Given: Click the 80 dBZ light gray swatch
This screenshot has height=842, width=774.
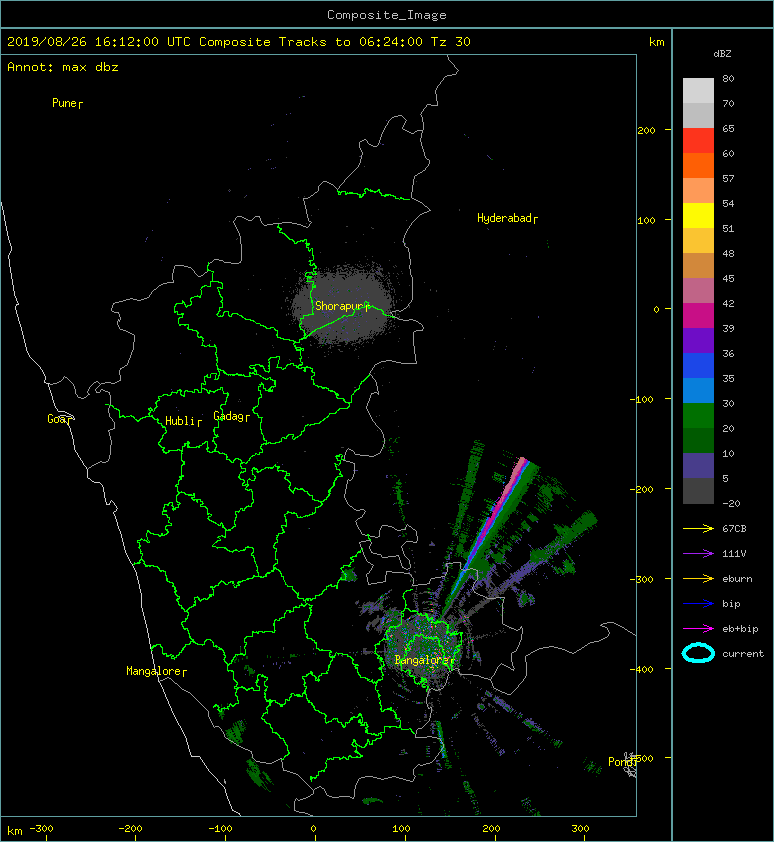Looking at the screenshot, I should click(698, 90).
